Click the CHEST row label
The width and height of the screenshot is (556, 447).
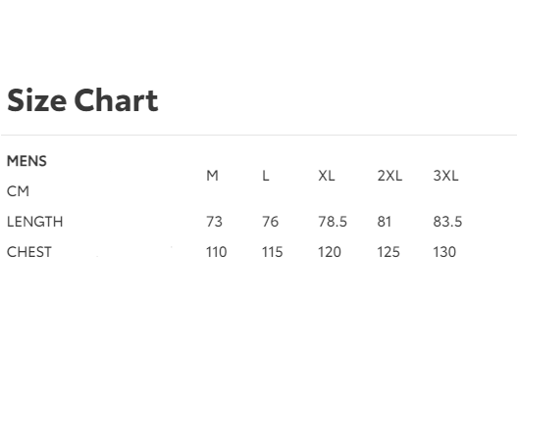click(29, 252)
